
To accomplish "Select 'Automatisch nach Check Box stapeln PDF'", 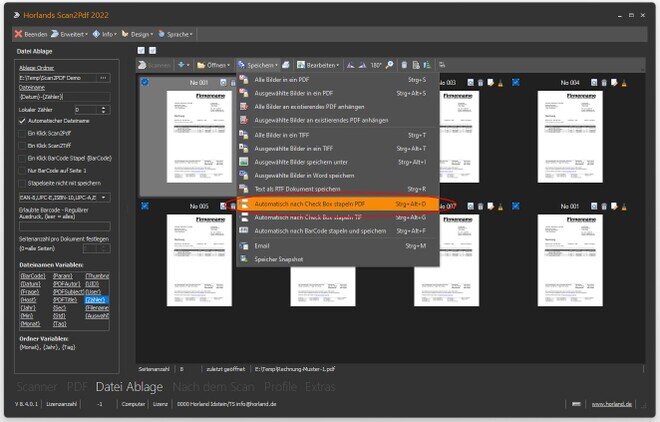I will click(x=338, y=204).
